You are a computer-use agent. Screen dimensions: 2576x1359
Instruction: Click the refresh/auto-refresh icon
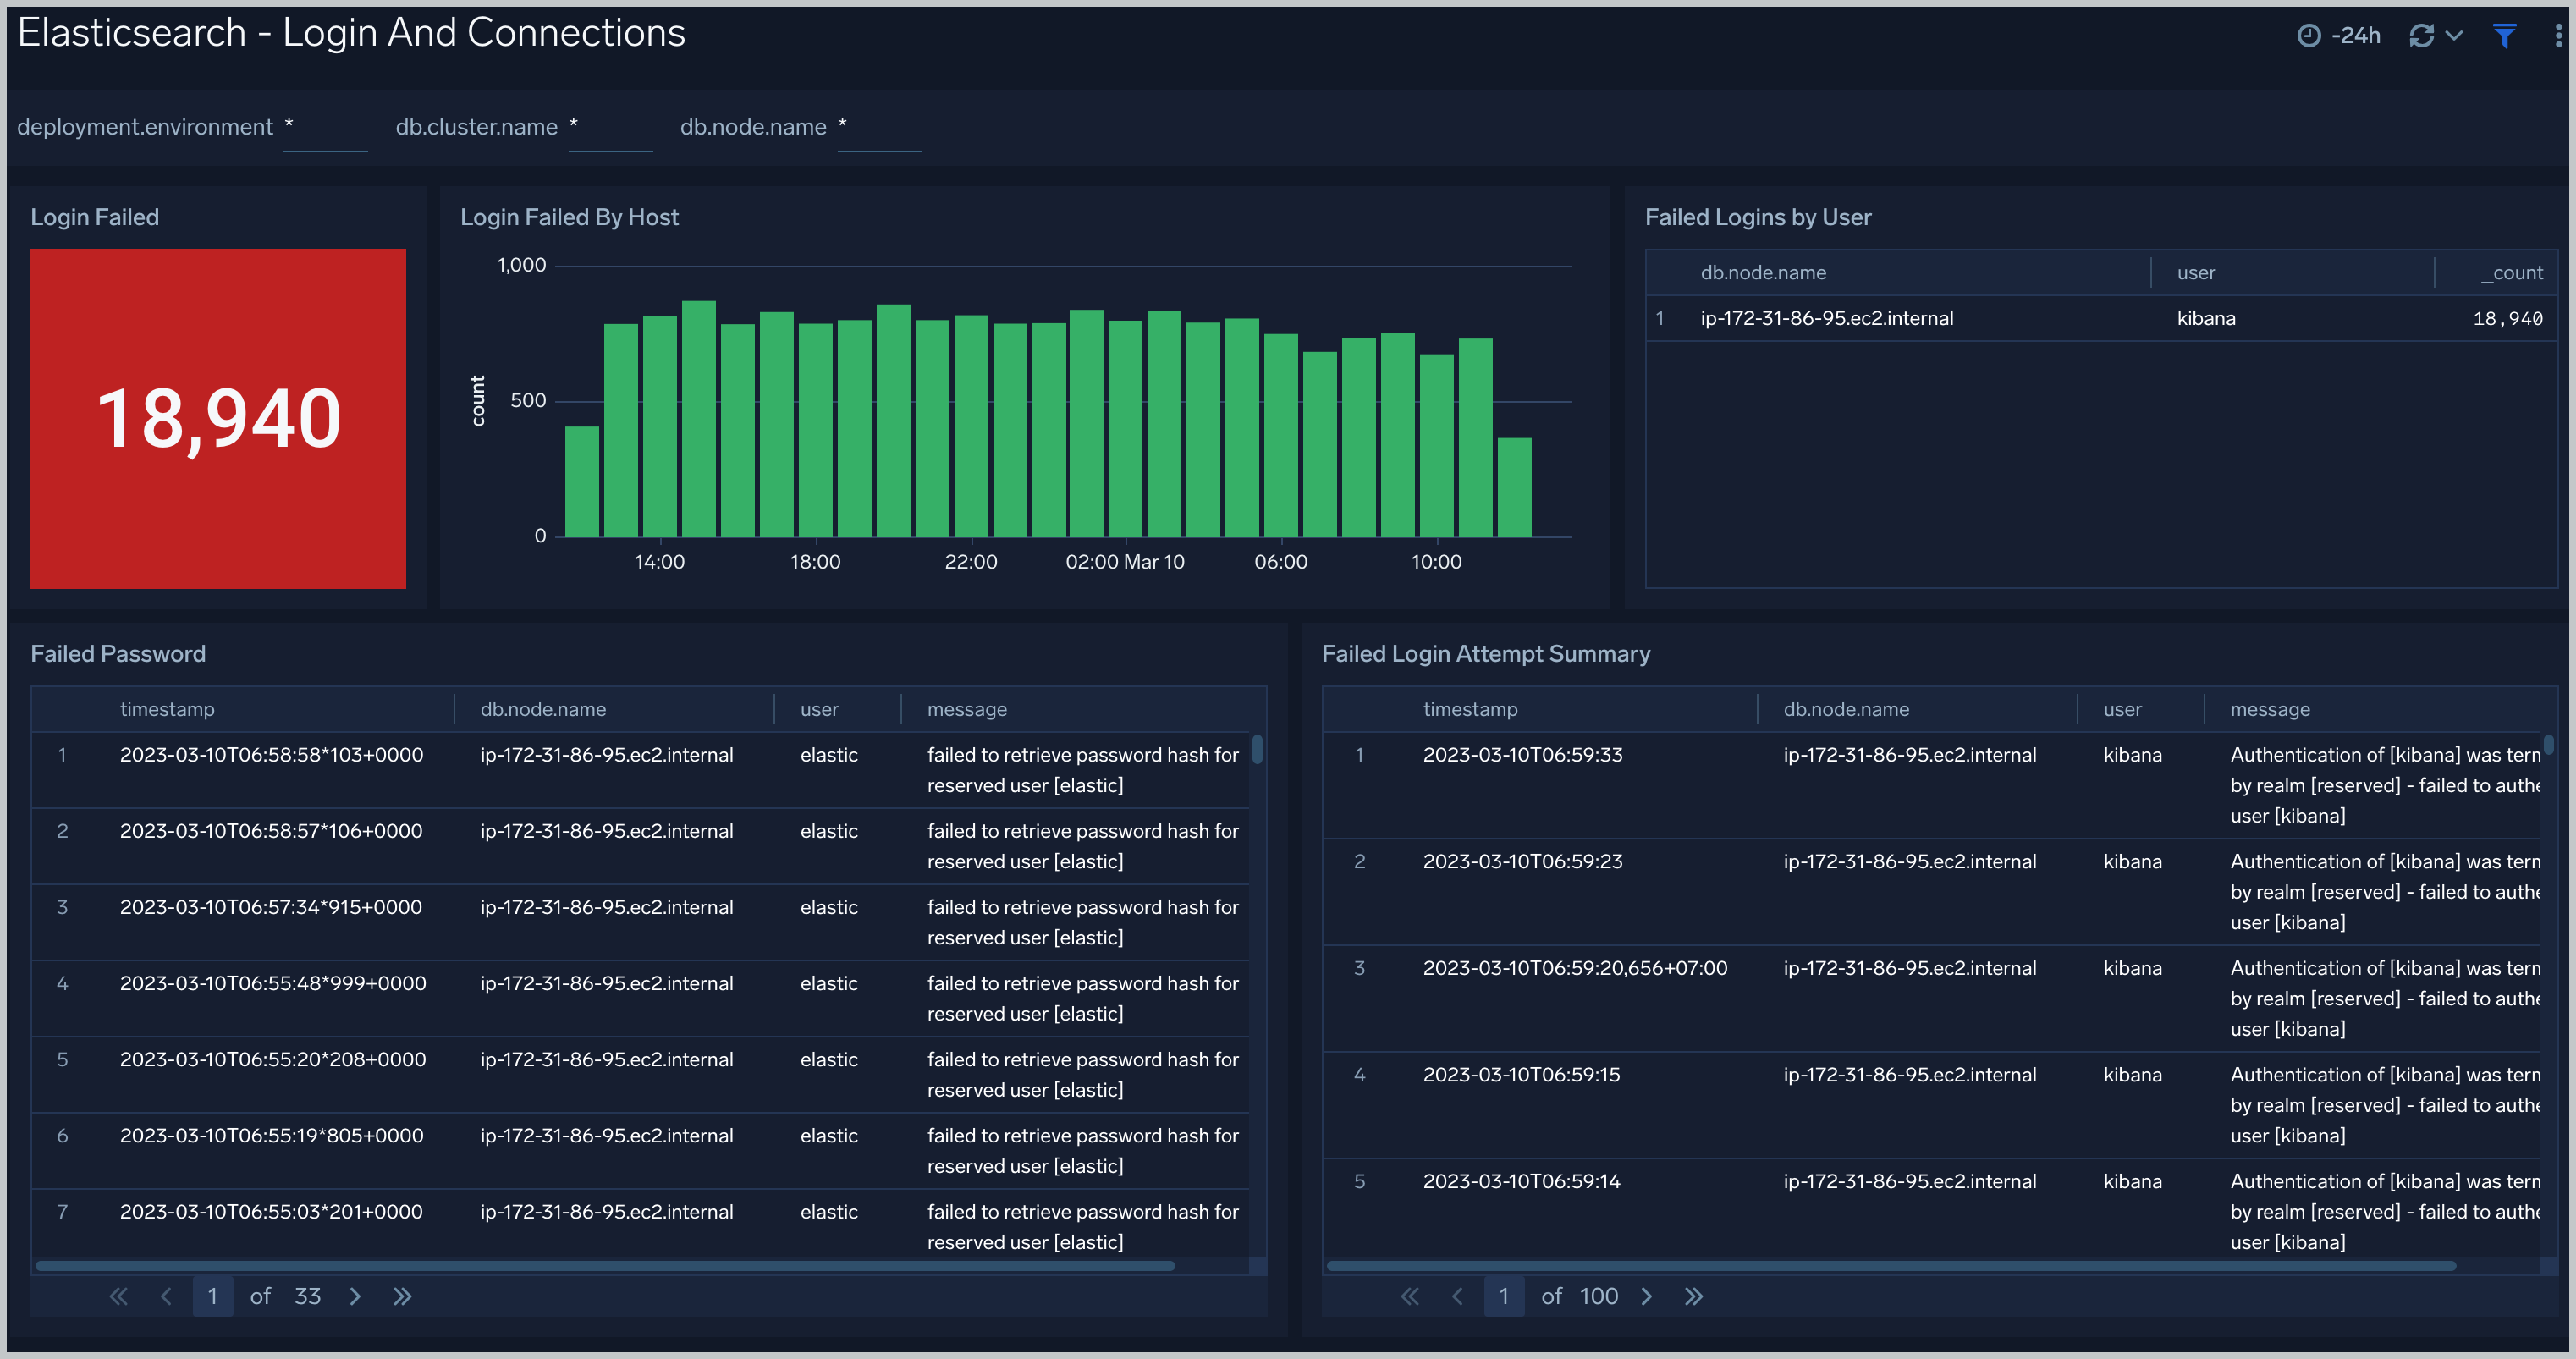(2423, 34)
